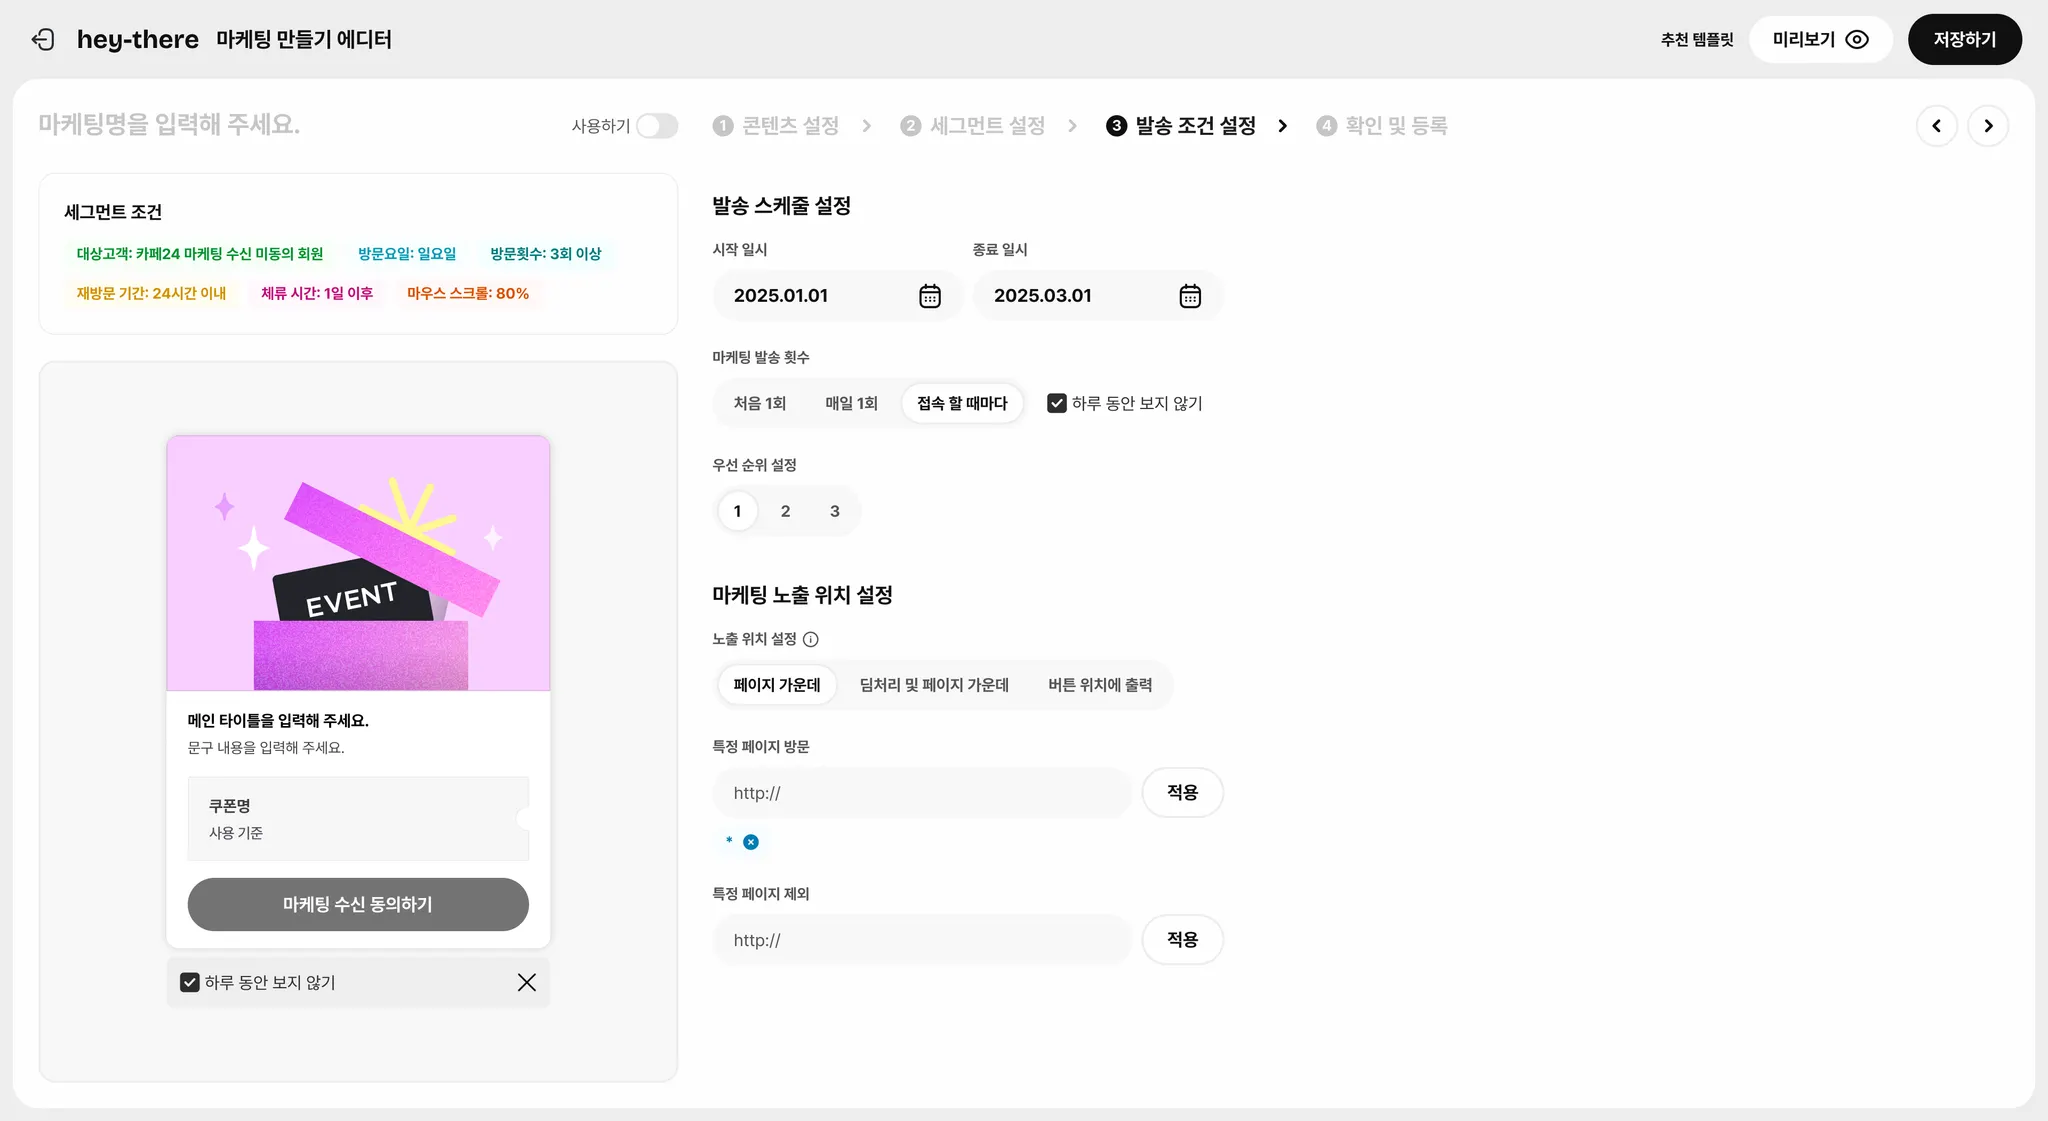Close the popup preview with X icon
The width and height of the screenshot is (2048, 1121).
[x=526, y=982]
